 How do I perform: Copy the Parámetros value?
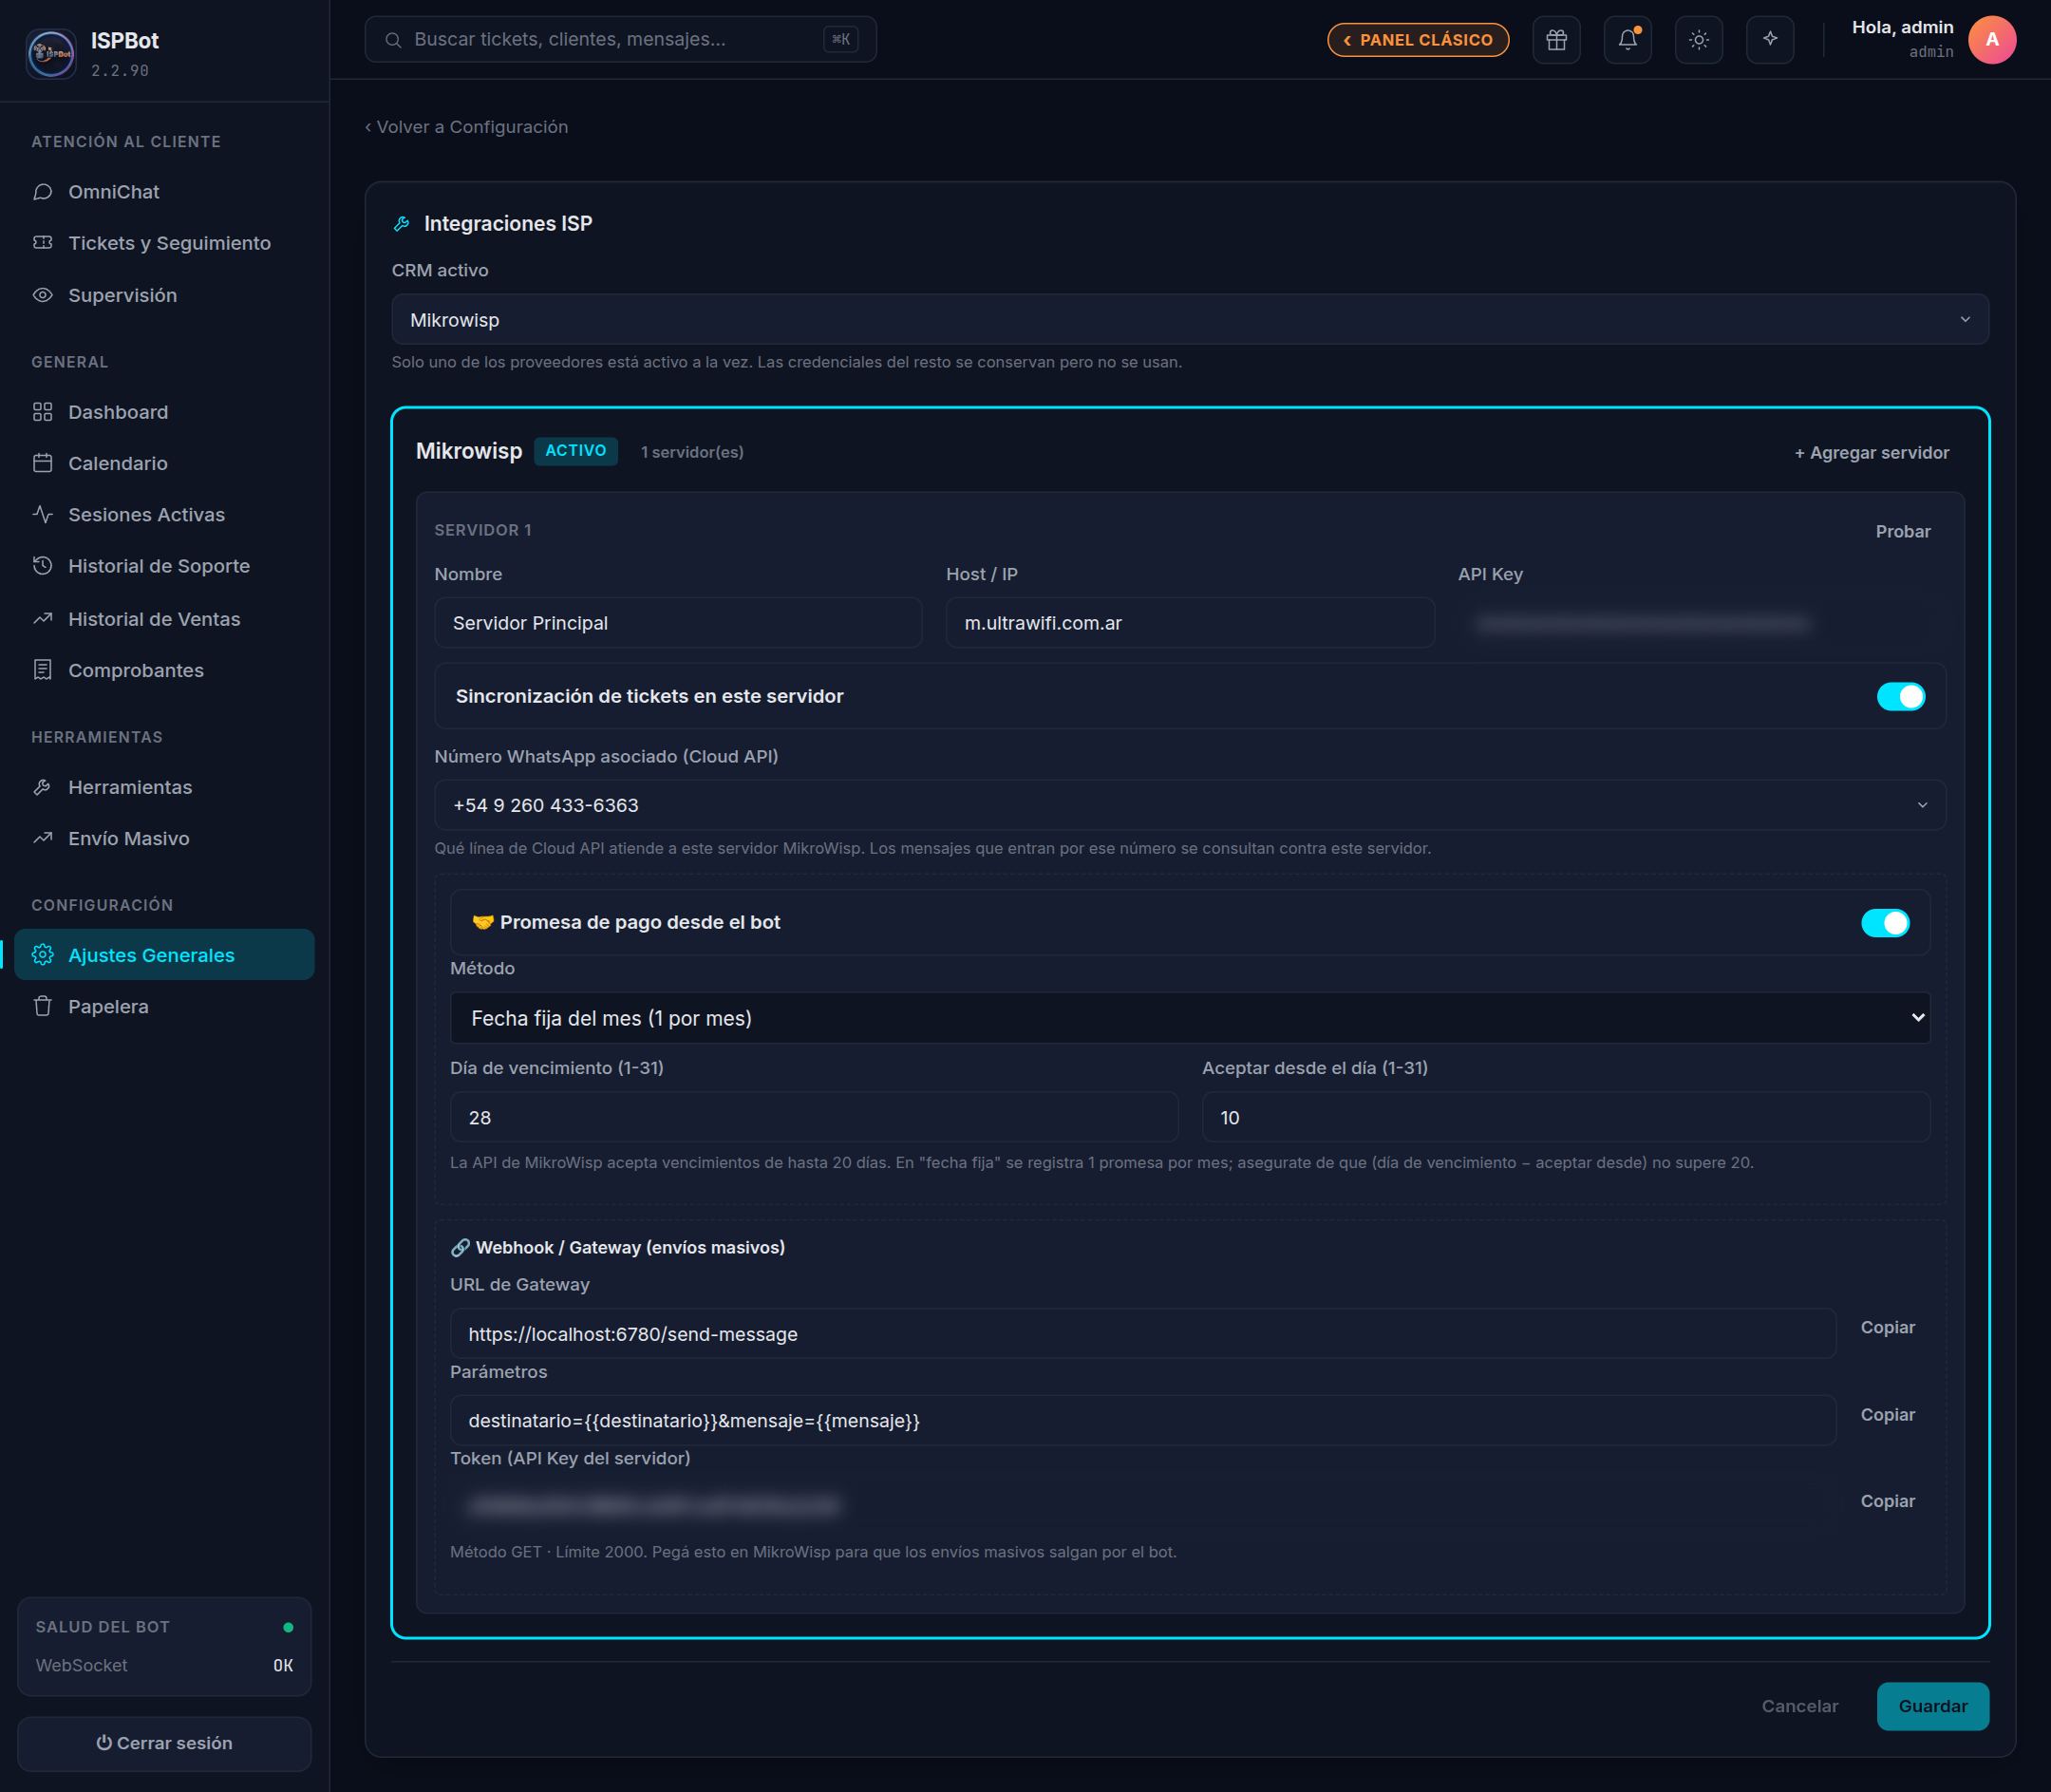coord(1887,1415)
